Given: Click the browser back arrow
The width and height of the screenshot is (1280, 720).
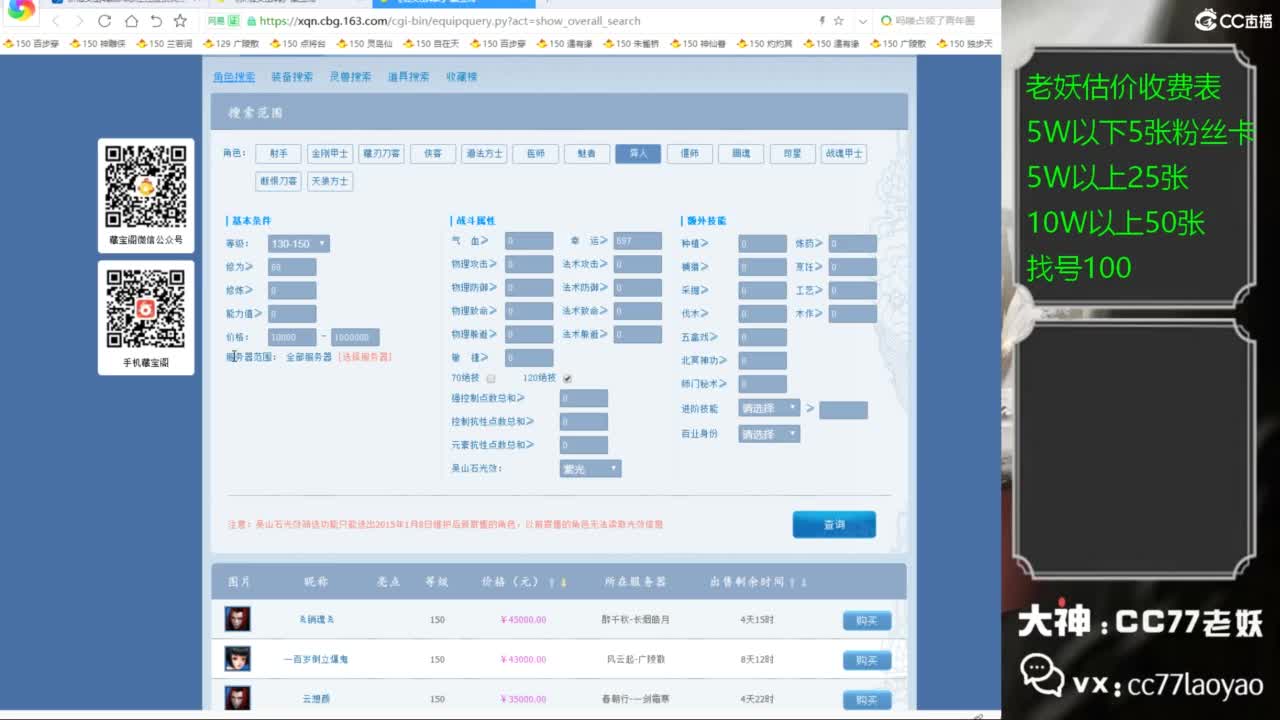Looking at the screenshot, I should pos(55,21).
